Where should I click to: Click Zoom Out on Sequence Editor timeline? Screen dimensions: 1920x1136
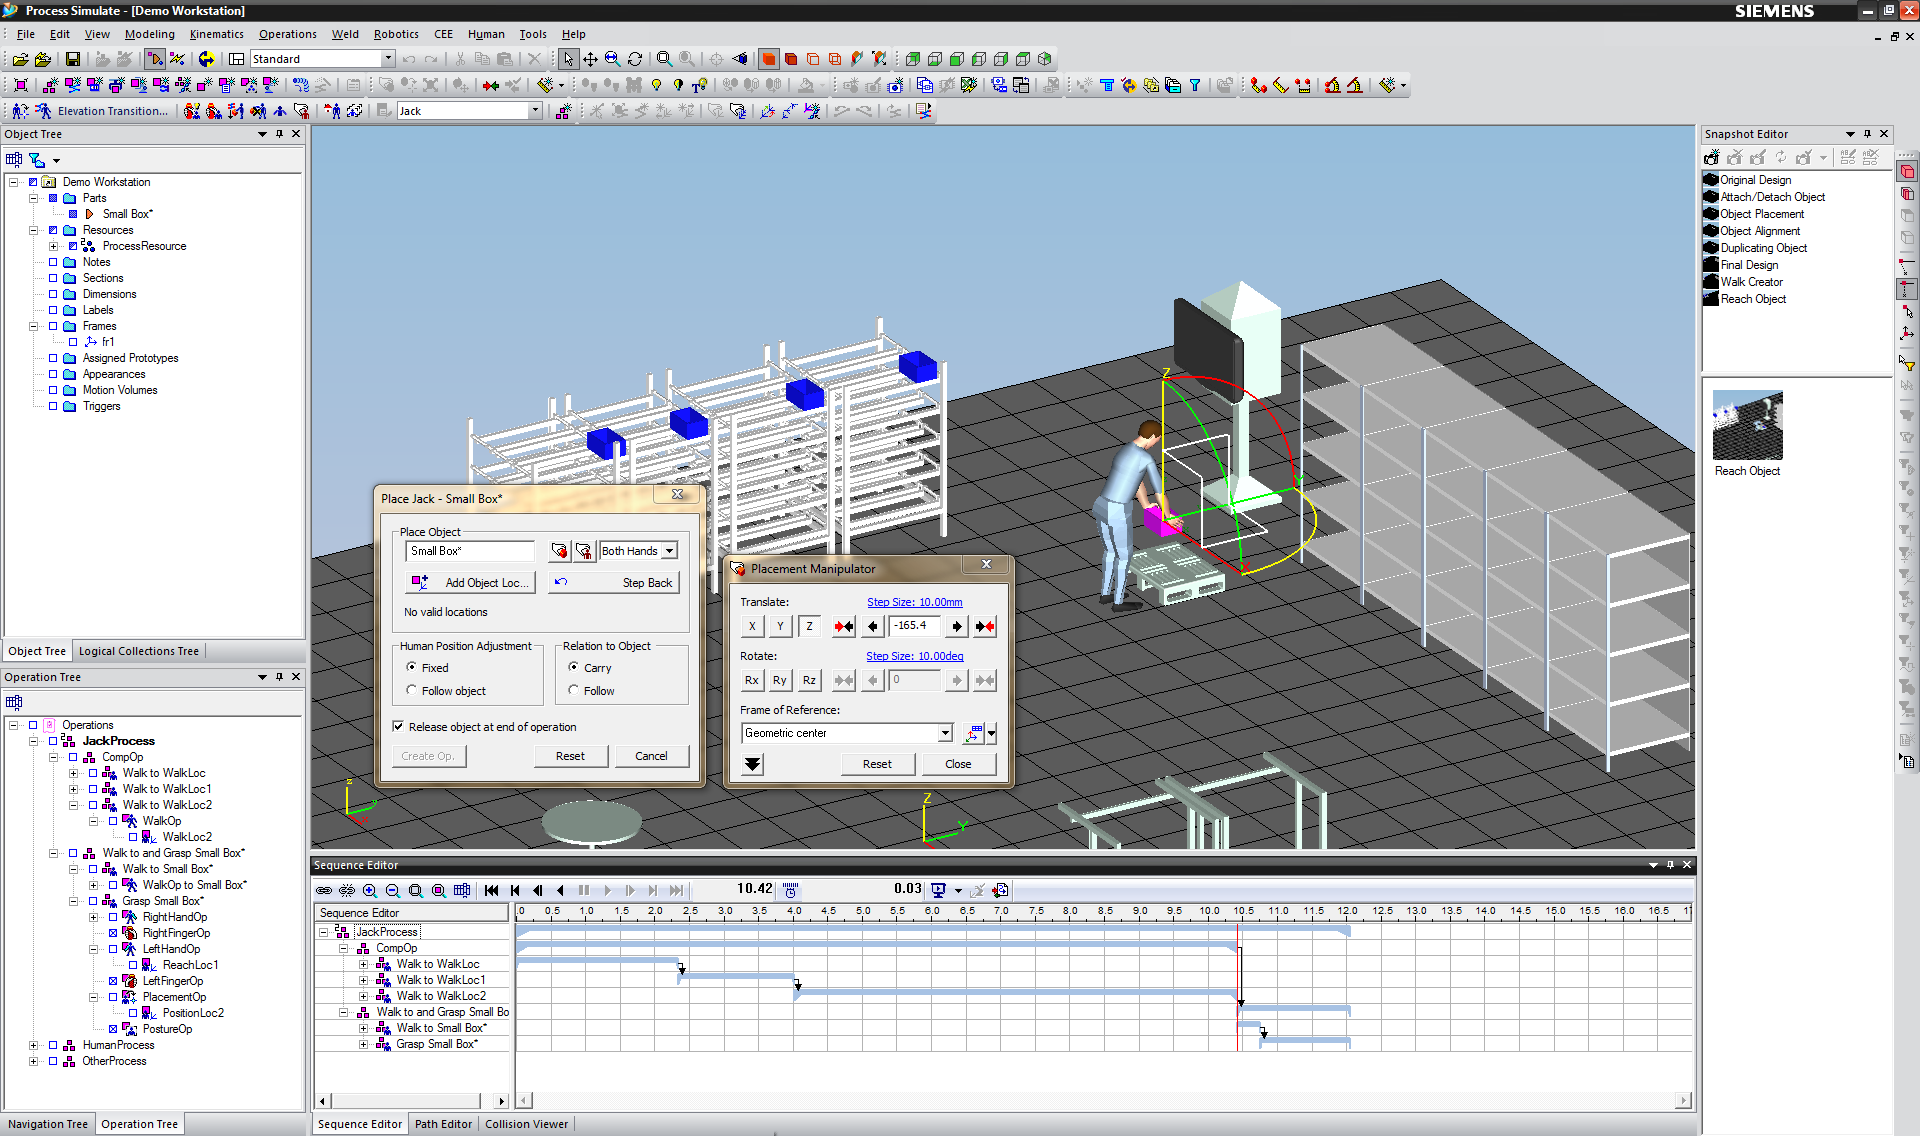[393, 890]
